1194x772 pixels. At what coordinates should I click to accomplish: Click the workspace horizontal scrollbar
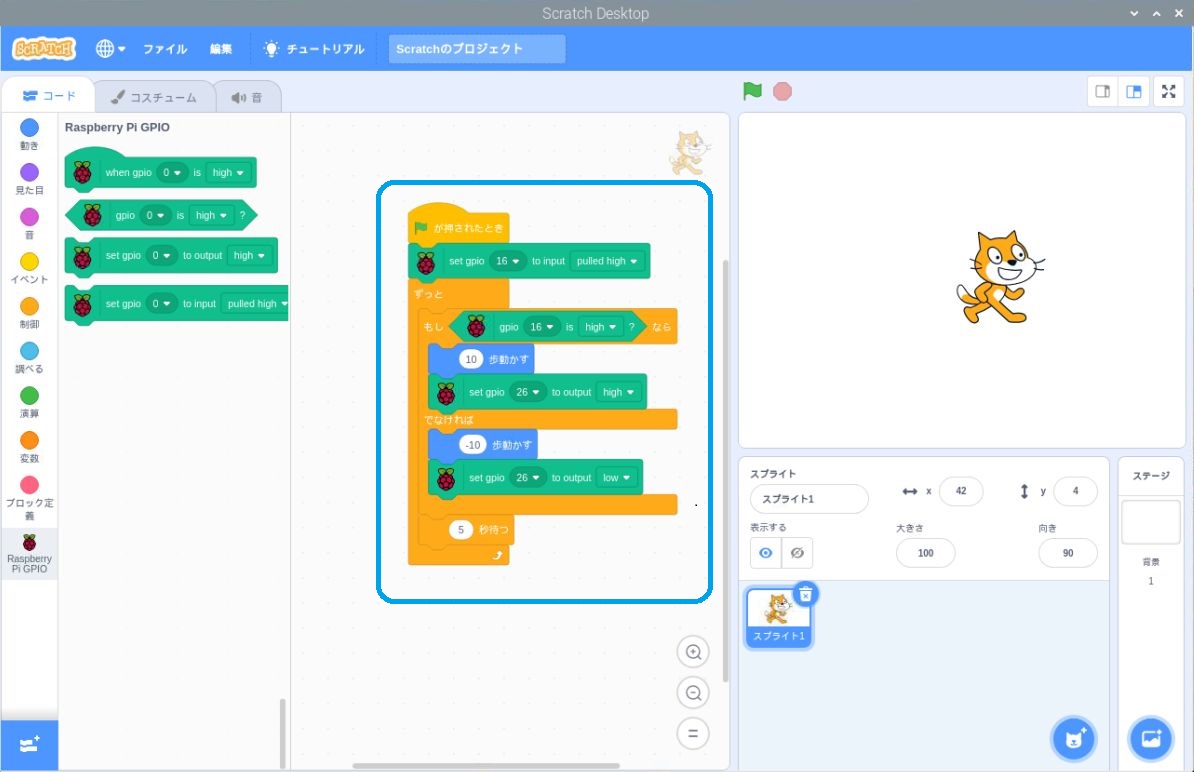click(486, 766)
